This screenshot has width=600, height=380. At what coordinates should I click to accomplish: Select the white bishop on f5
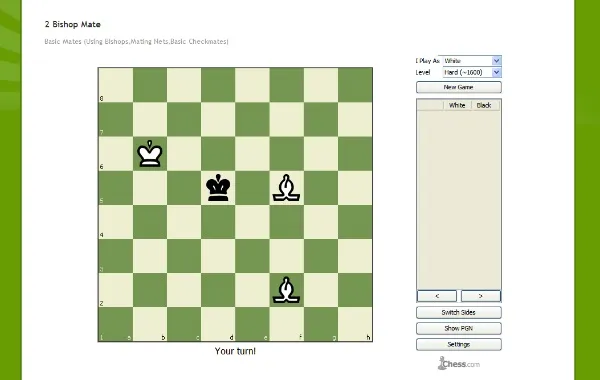[286, 188]
